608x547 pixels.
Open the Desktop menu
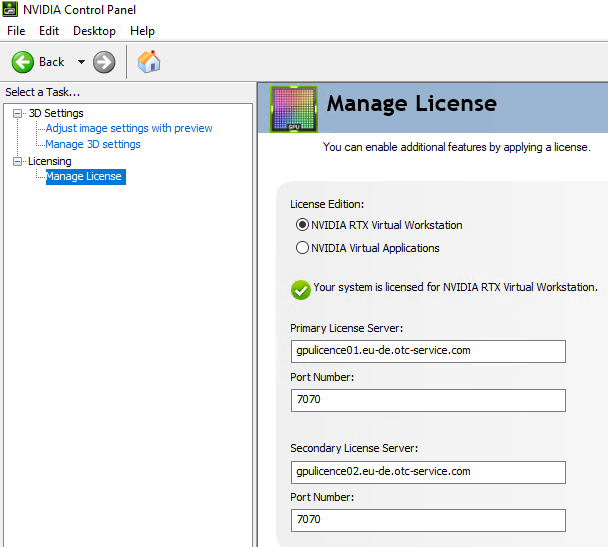click(94, 31)
